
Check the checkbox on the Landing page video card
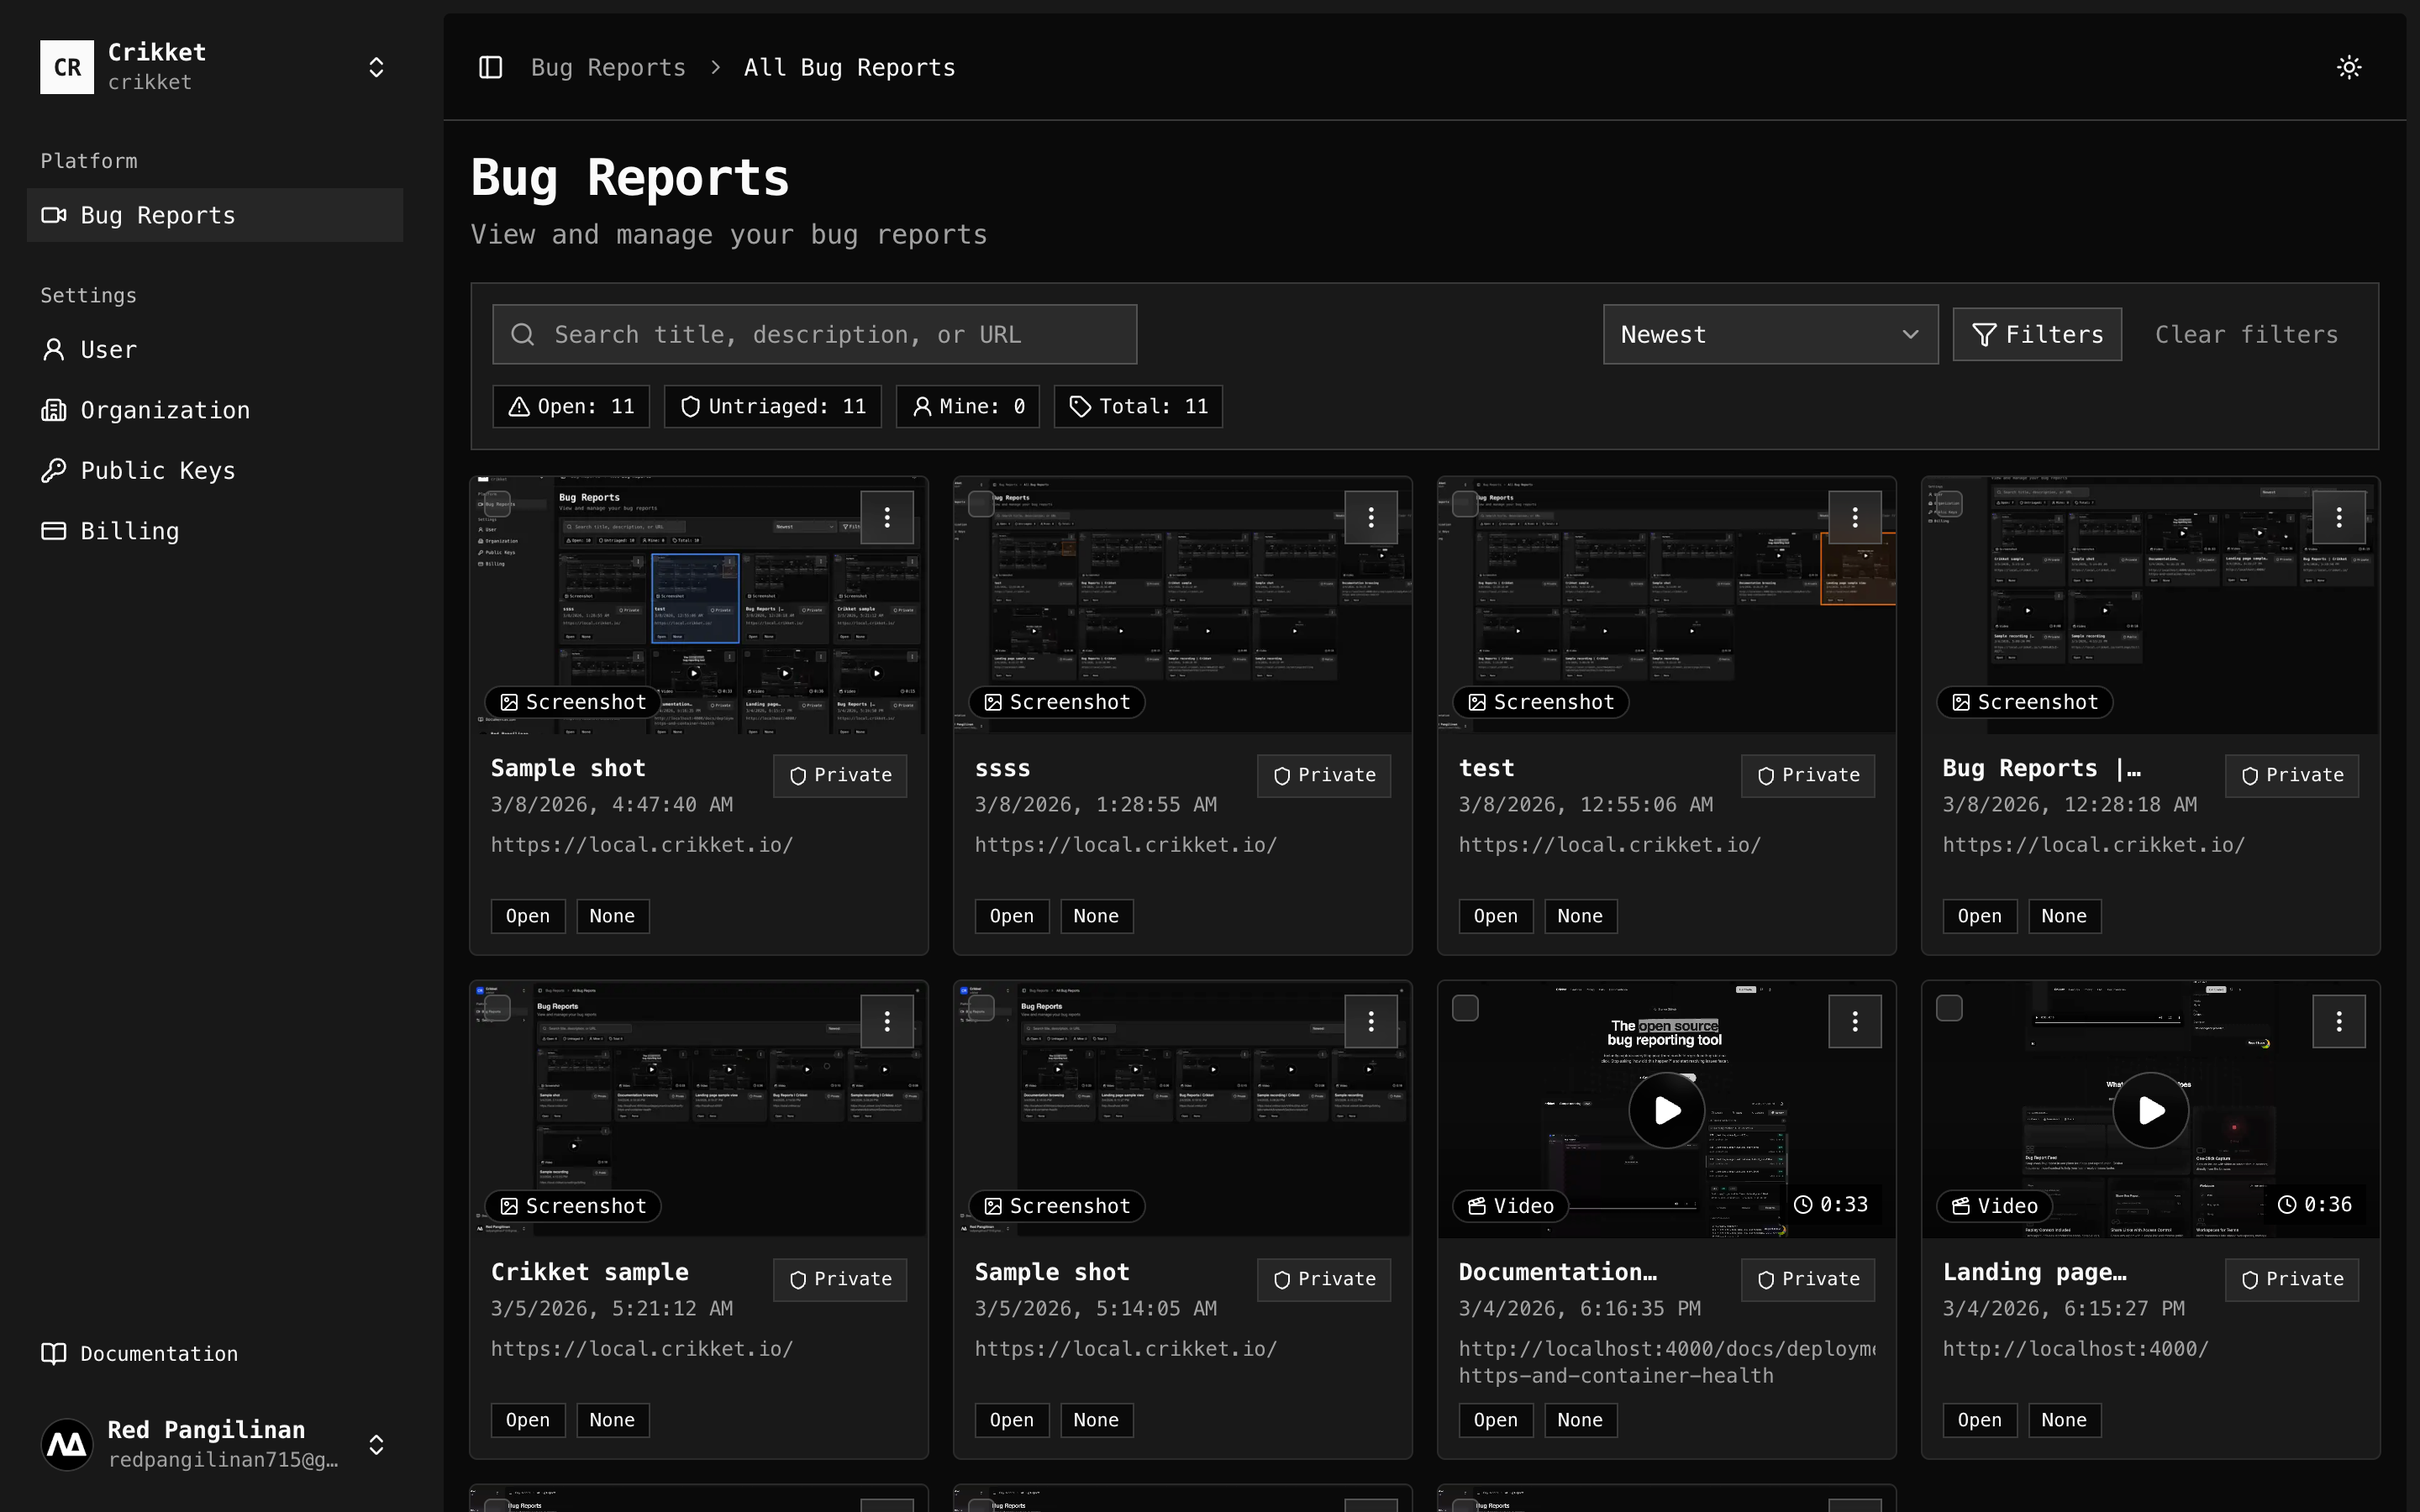1948,1008
